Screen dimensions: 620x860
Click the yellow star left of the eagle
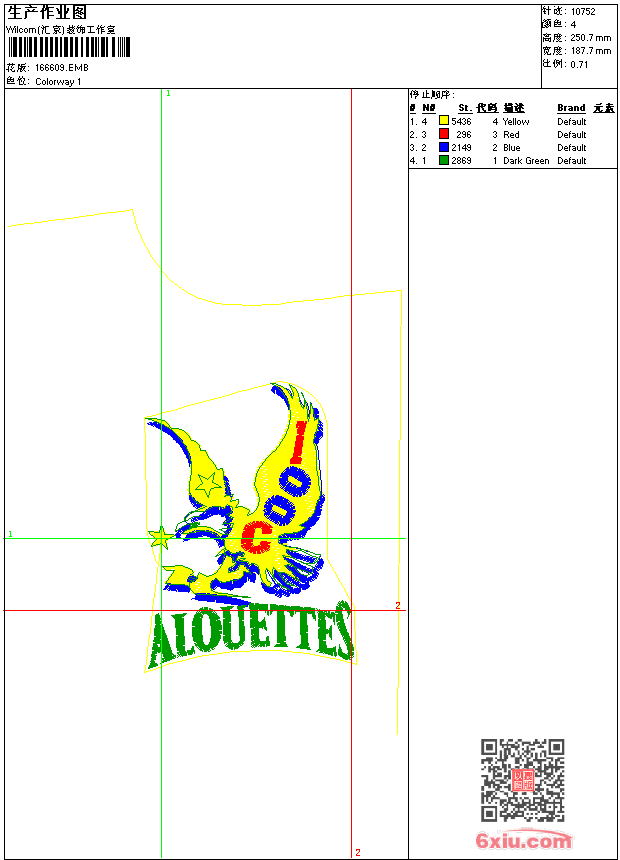pos(161,538)
